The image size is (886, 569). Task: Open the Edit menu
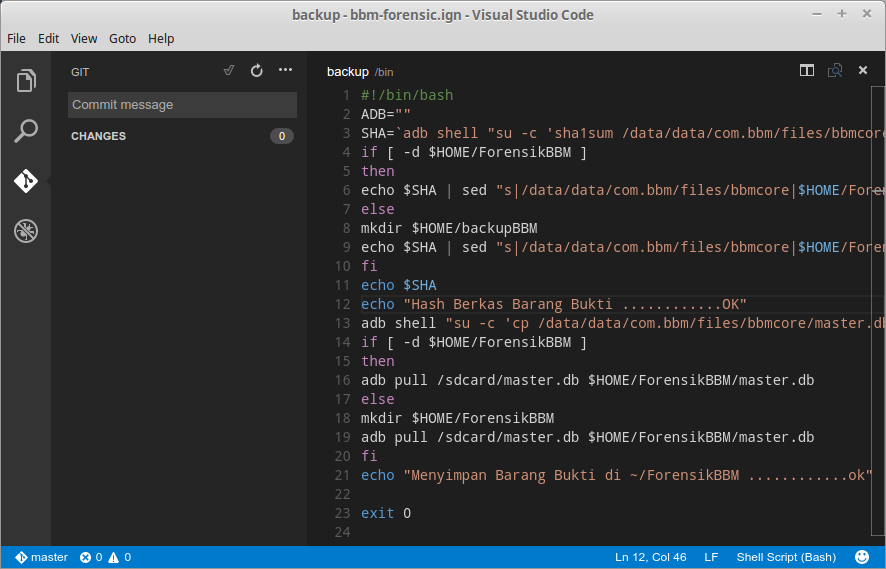point(49,38)
